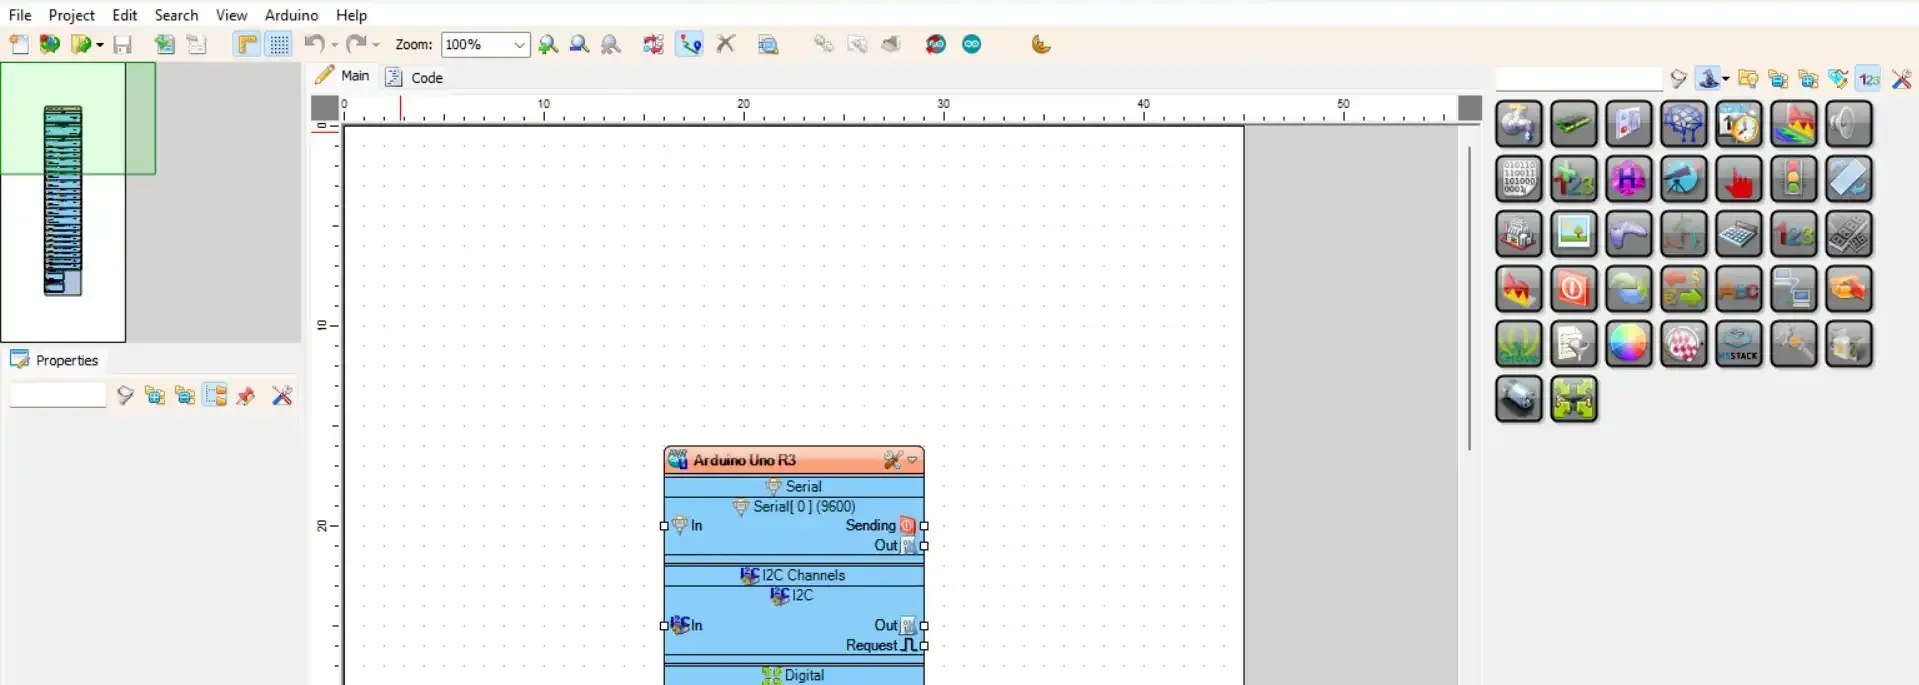
Task: Open the View menu
Action: 232,15
